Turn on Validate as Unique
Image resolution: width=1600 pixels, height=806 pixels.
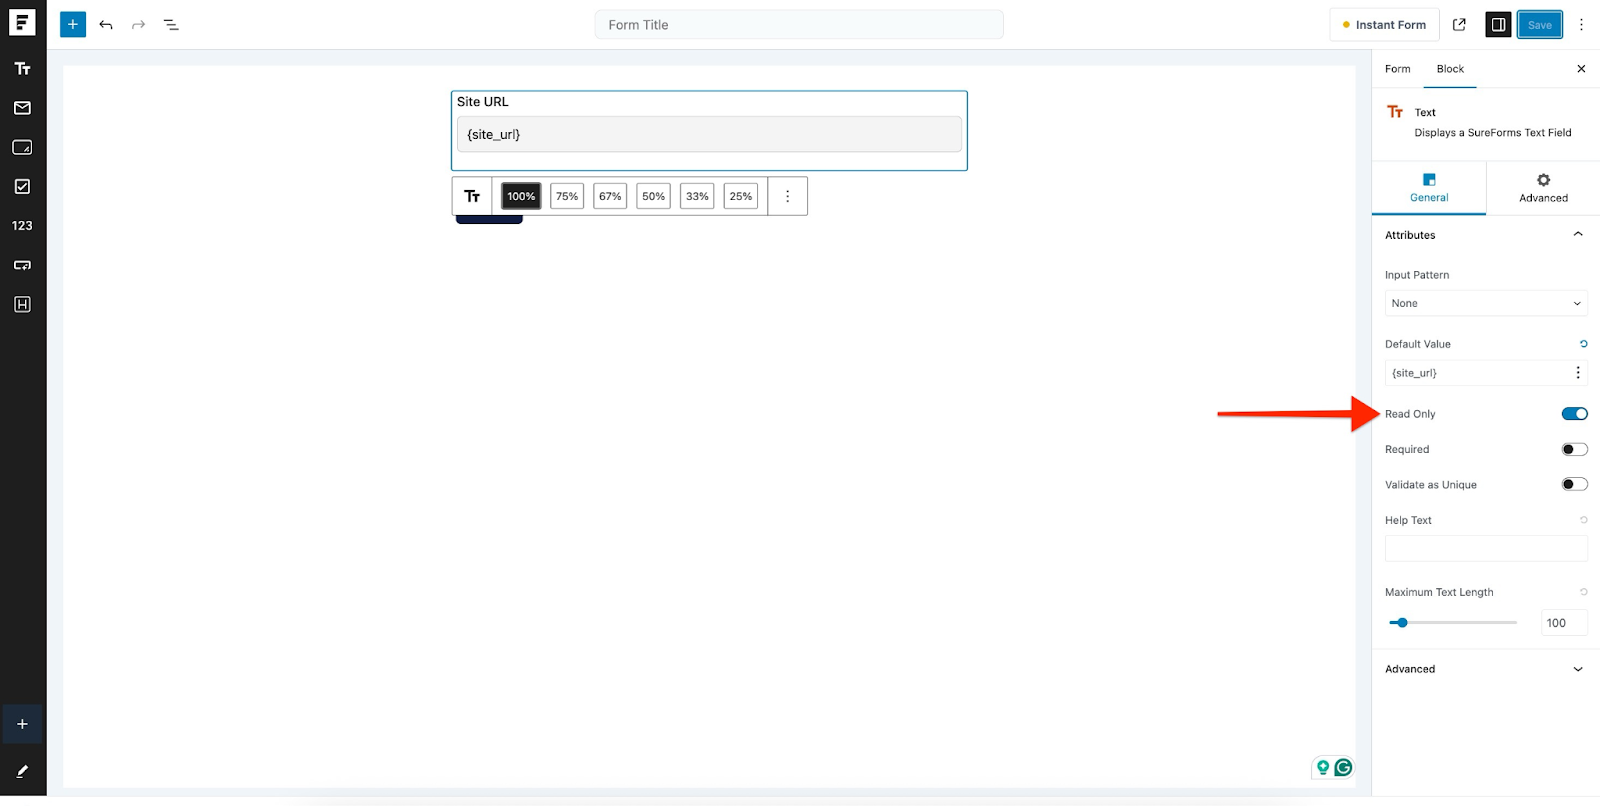point(1574,485)
